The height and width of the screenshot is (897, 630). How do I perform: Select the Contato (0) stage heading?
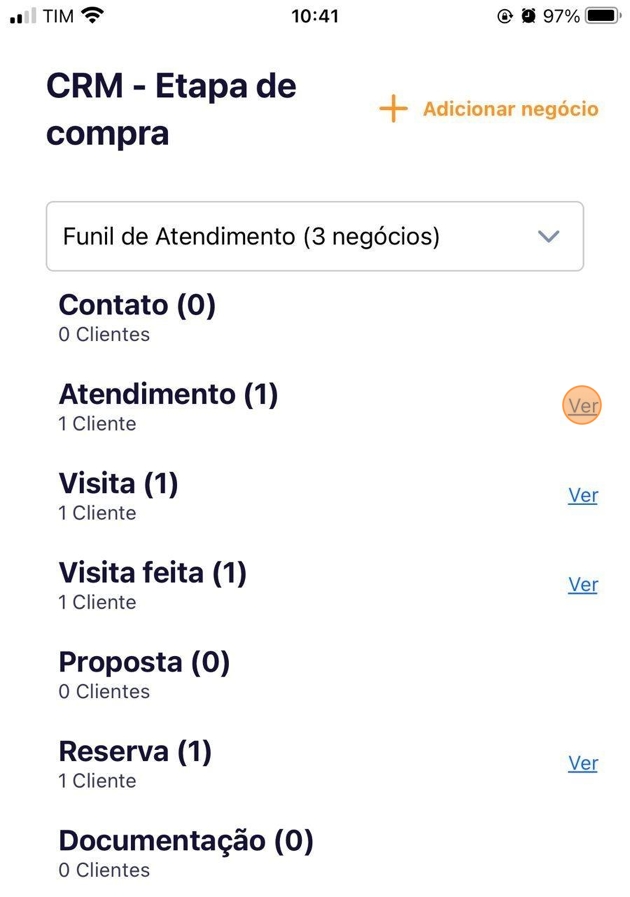(x=137, y=305)
